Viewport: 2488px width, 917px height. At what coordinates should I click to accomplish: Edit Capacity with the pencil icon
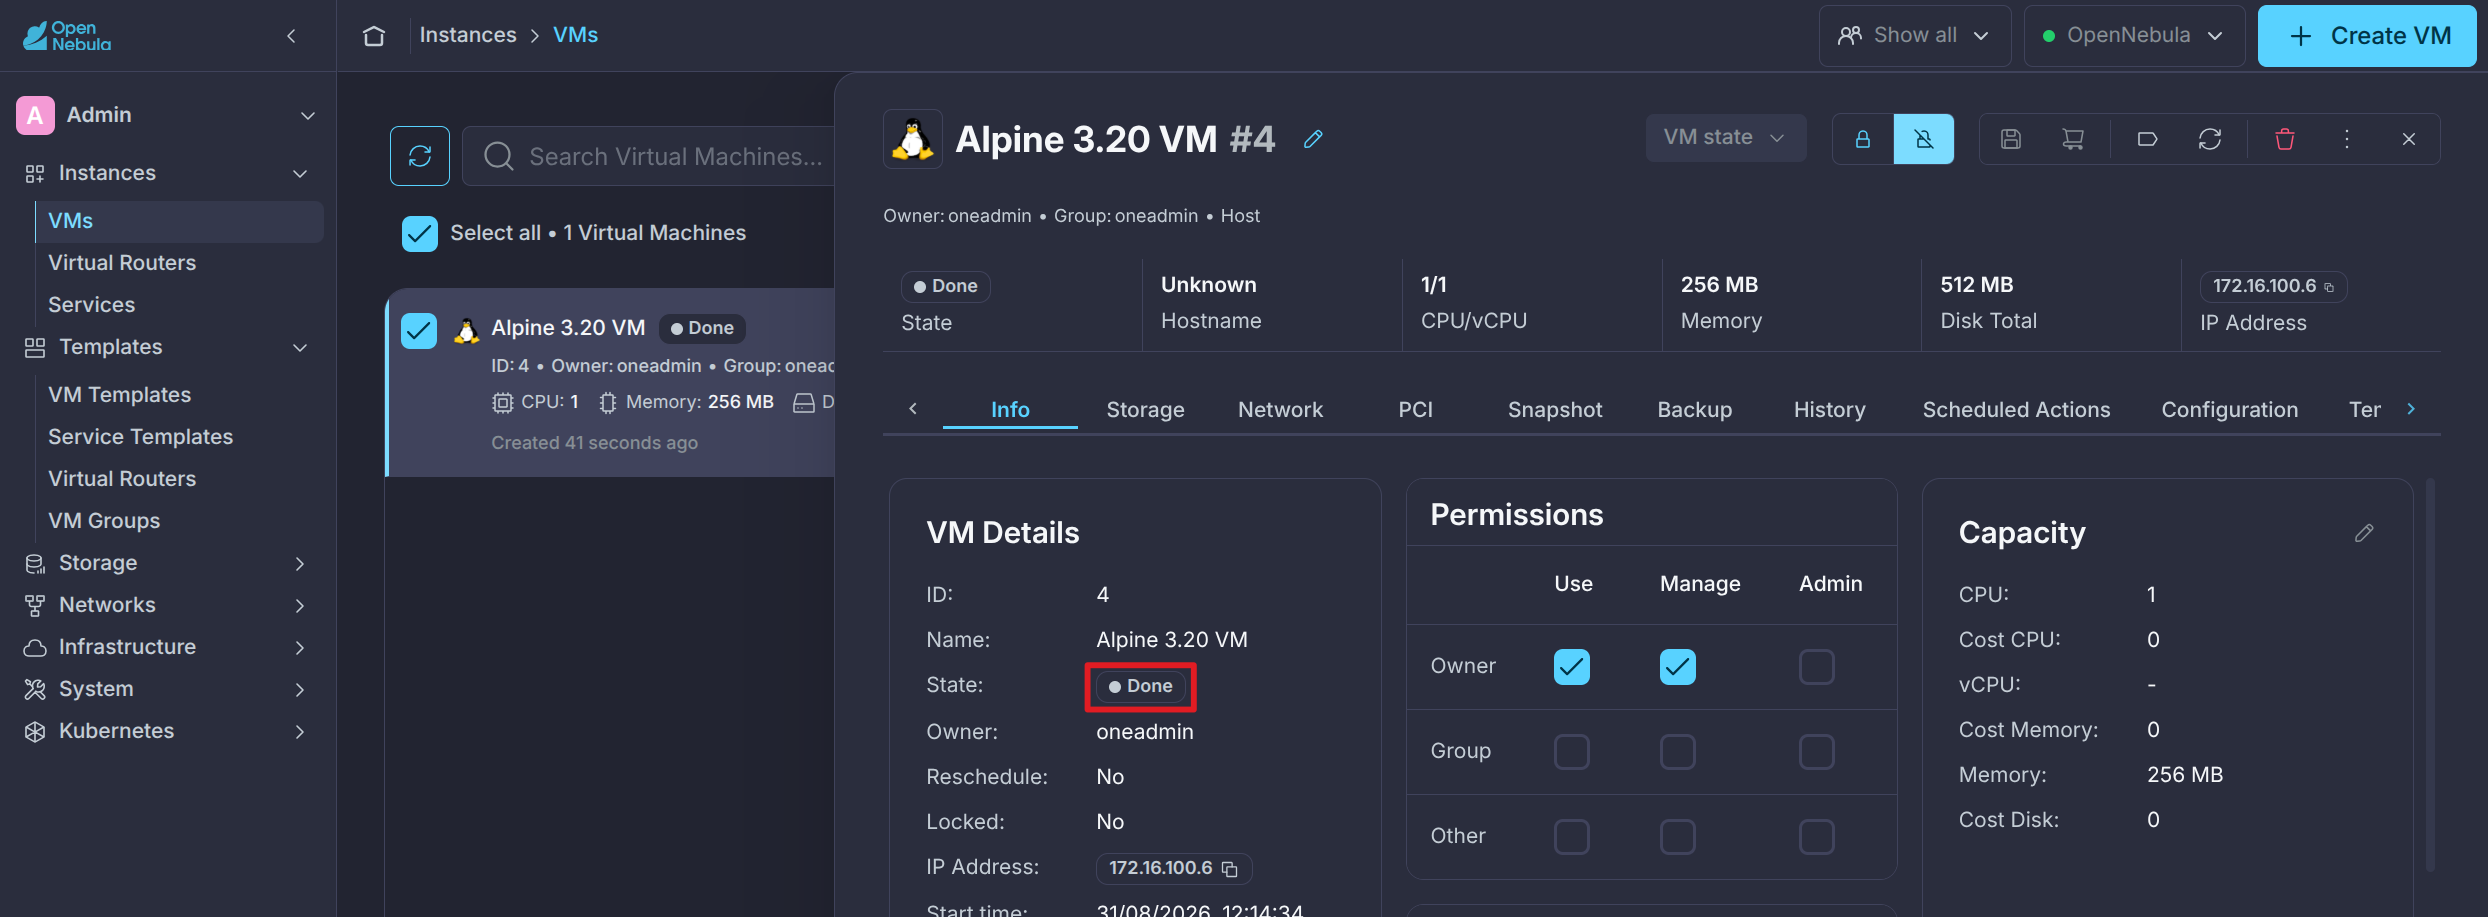coord(2364,533)
